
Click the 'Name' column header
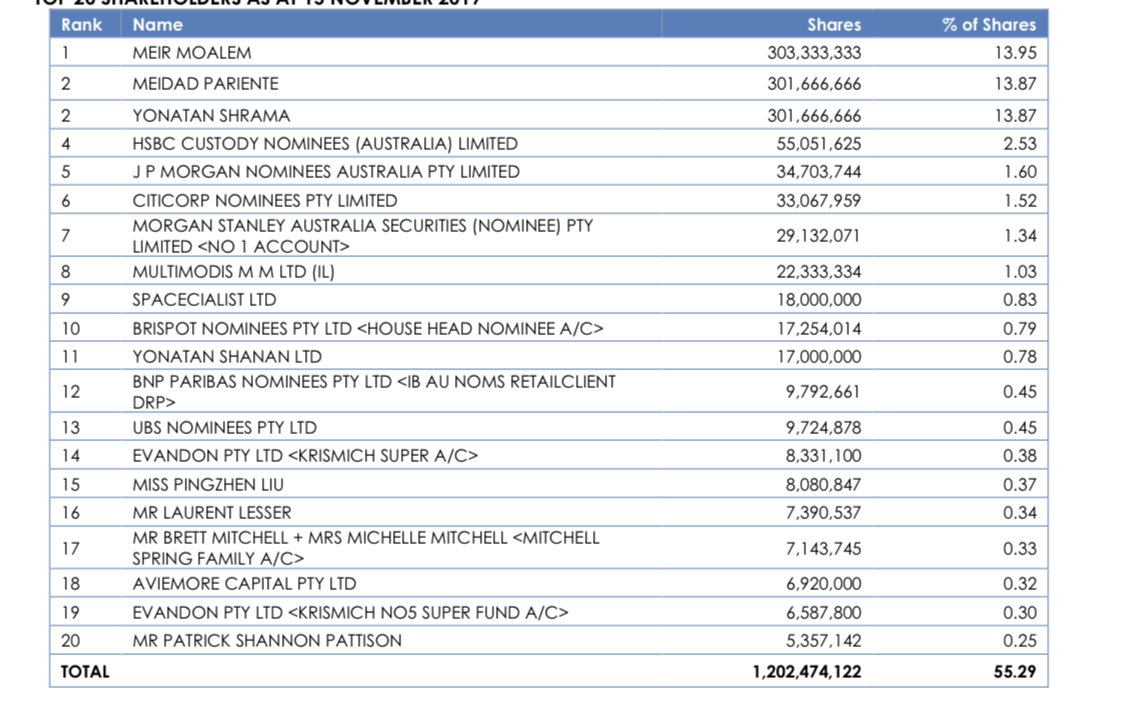(157, 24)
